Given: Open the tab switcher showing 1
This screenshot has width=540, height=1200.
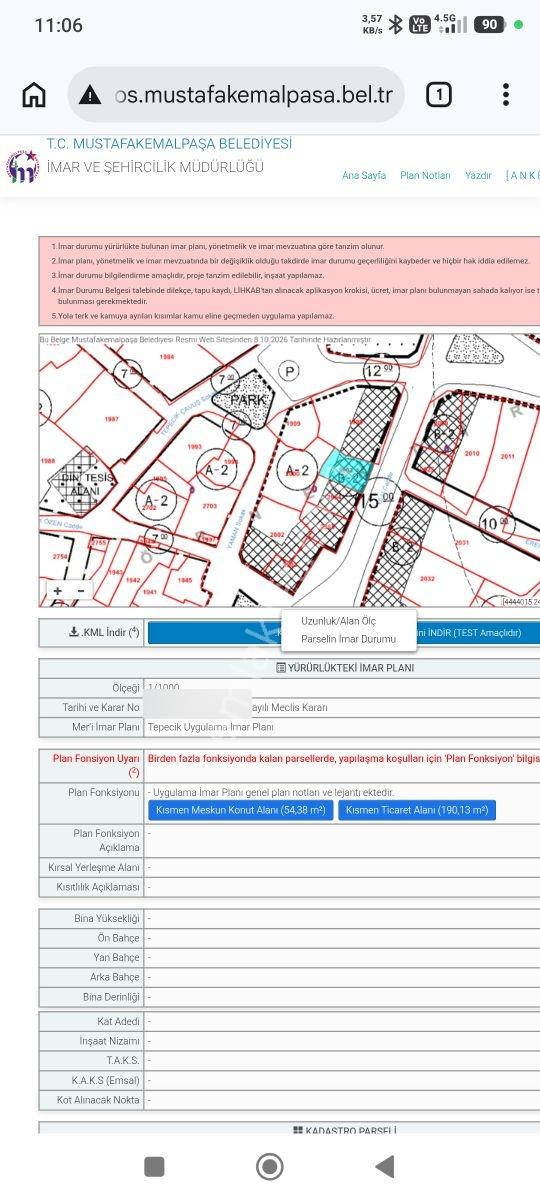Looking at the screenshot, I should pos(438,95).
